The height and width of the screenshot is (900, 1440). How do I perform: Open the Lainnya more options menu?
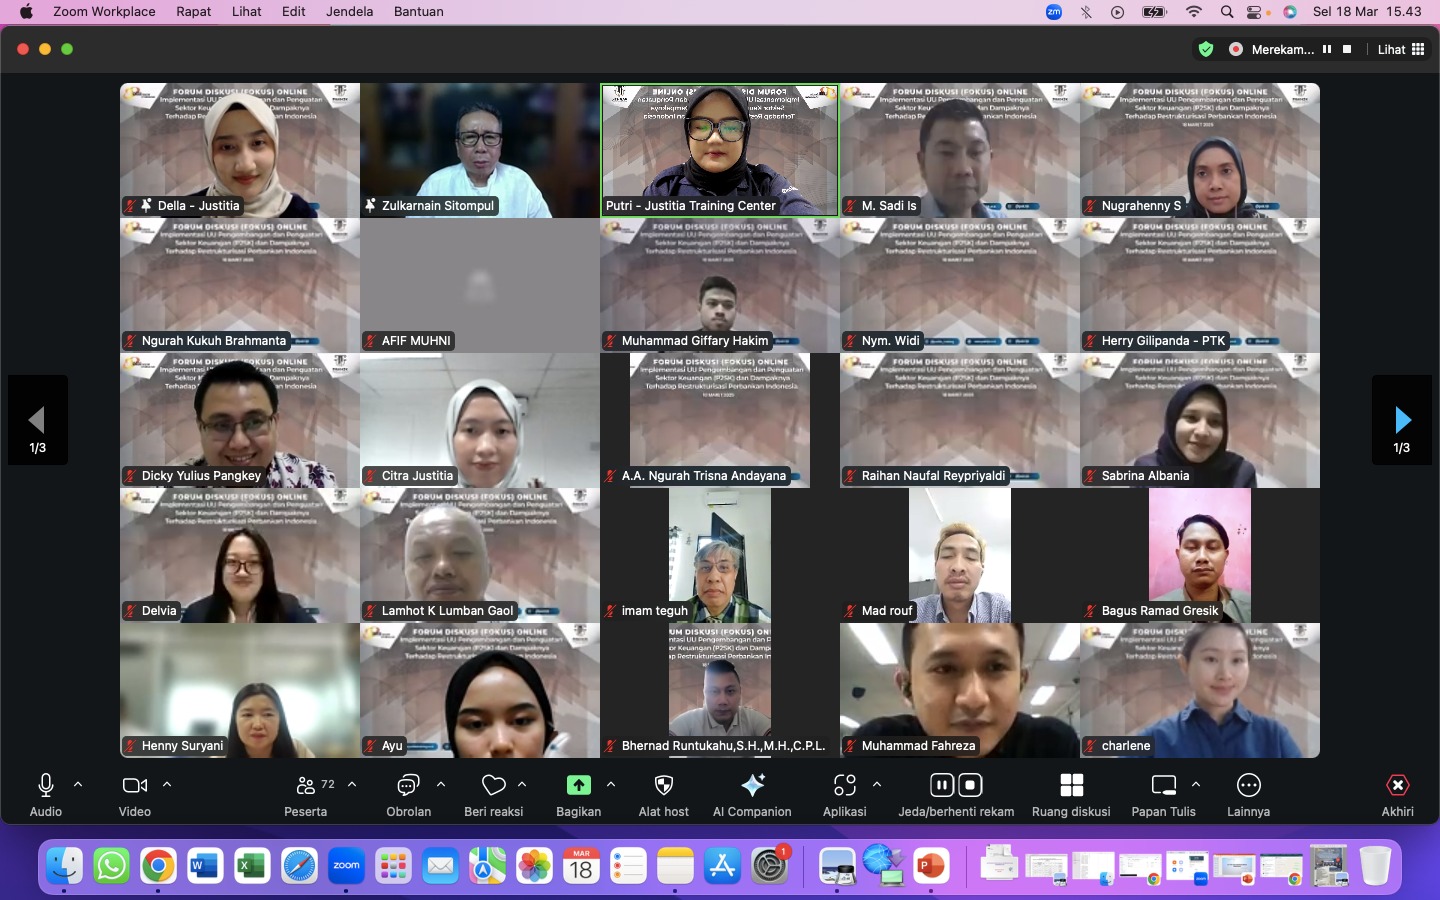1248,786
